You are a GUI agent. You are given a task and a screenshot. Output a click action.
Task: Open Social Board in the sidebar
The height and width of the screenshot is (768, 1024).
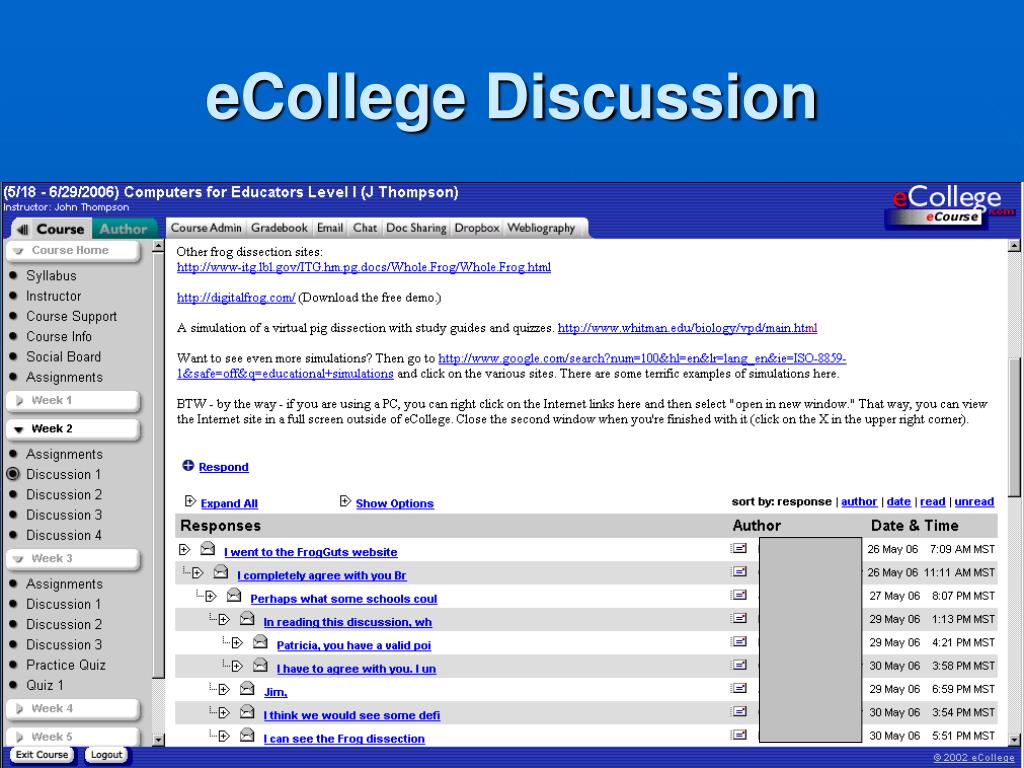[x=63, y=357]
